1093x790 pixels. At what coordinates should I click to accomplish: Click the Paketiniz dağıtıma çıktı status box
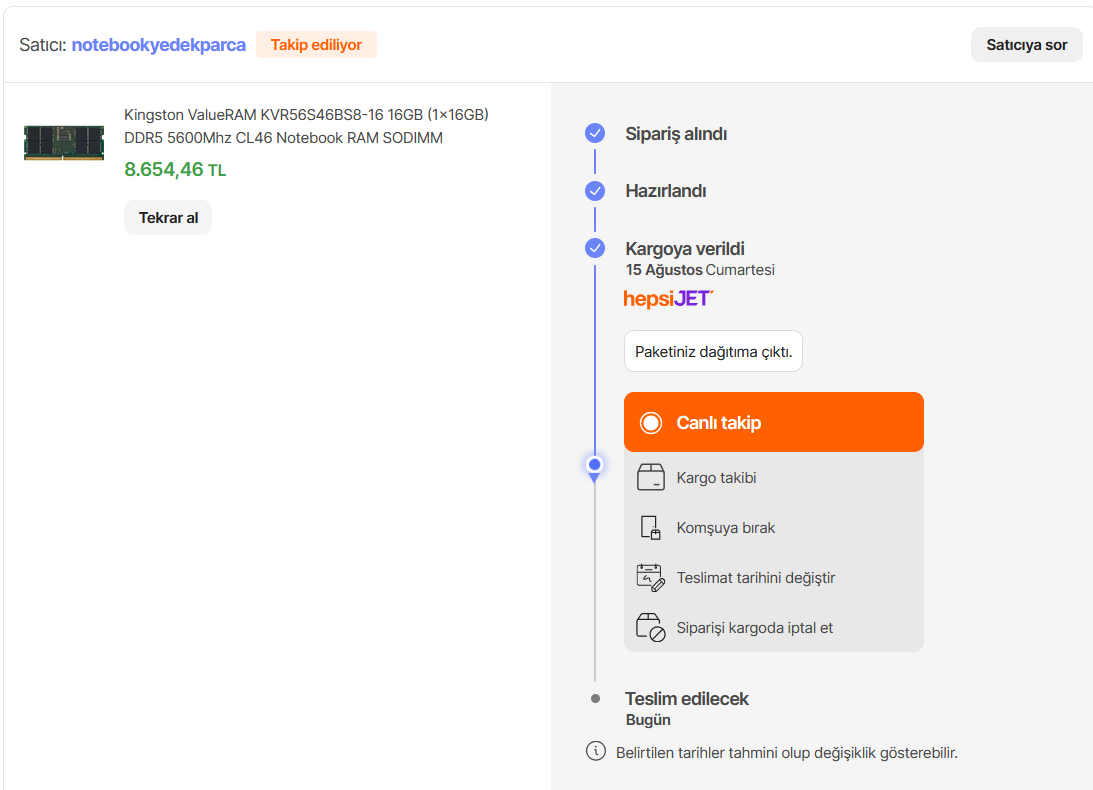713,351
